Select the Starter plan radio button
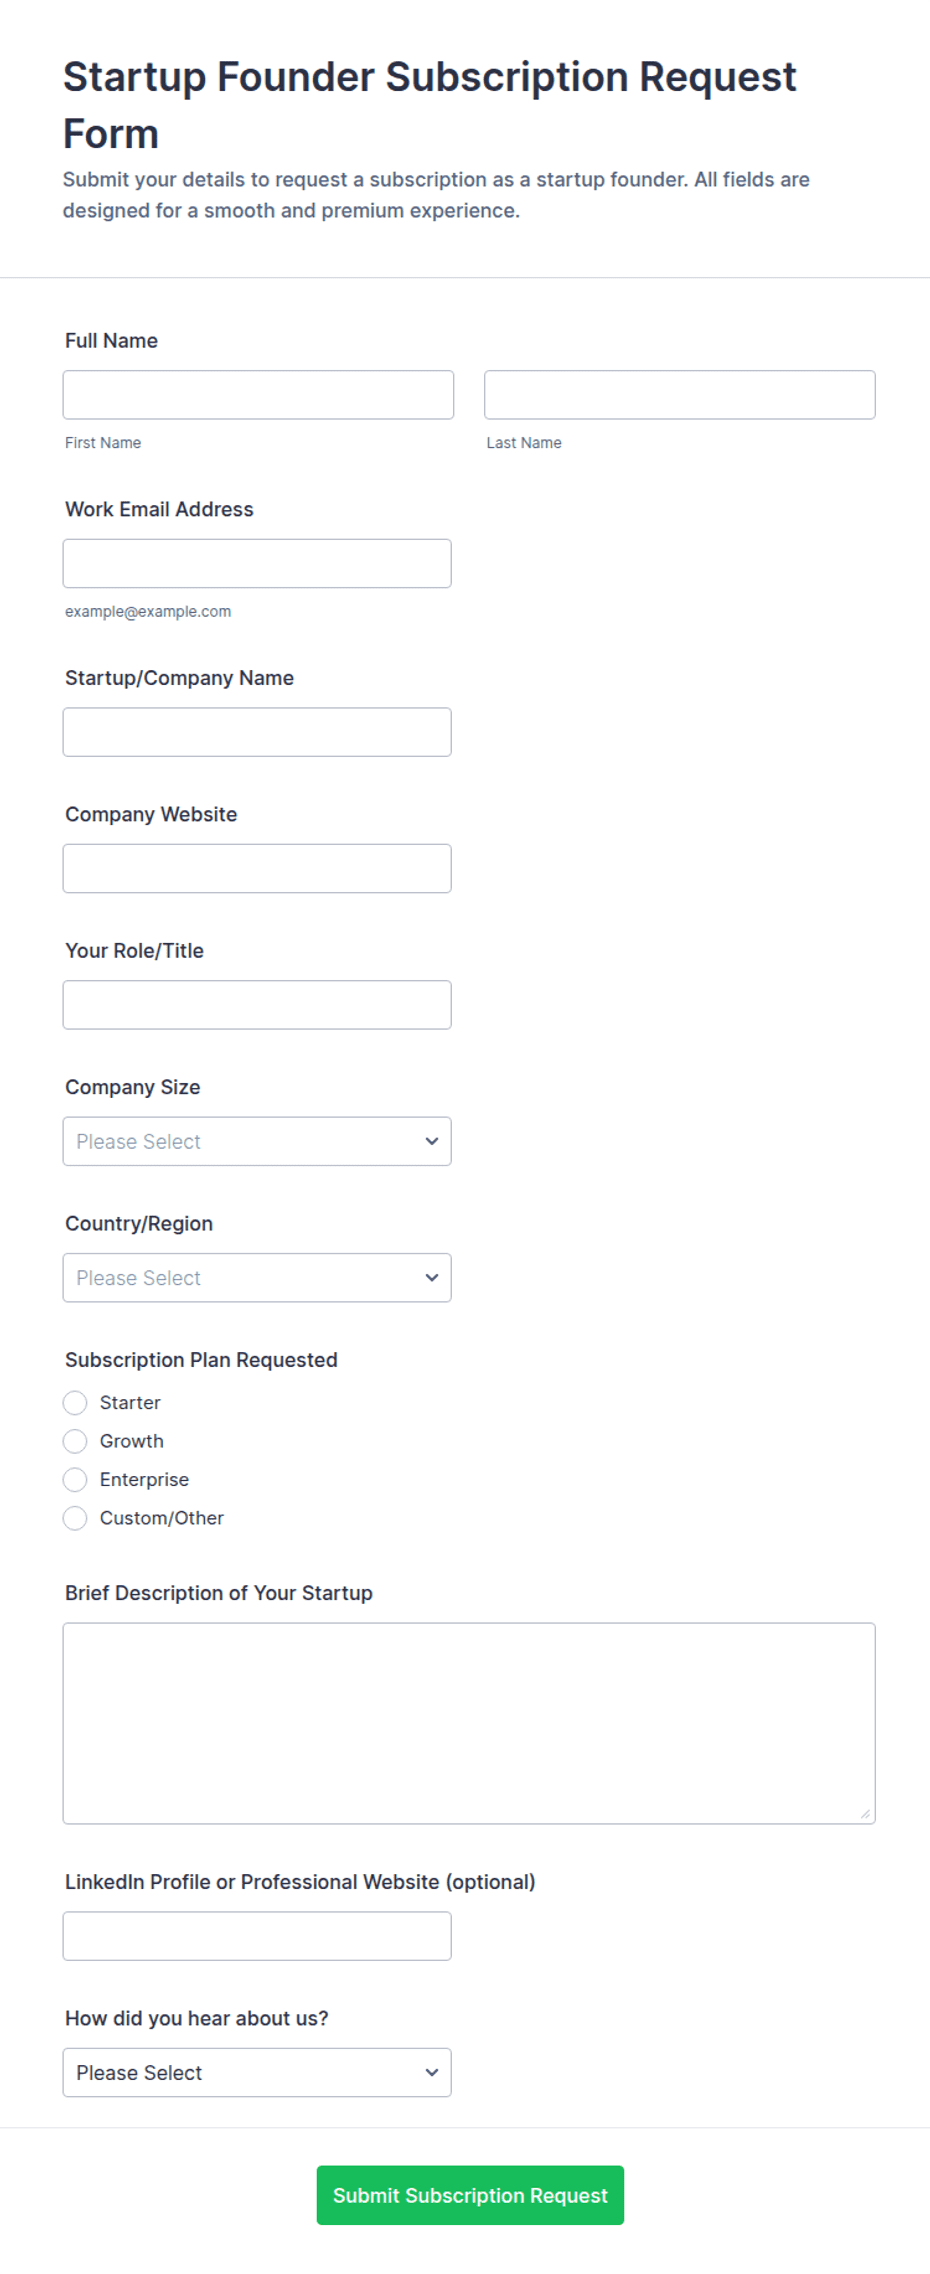The image size is (930, 2274). (75, 1403)
